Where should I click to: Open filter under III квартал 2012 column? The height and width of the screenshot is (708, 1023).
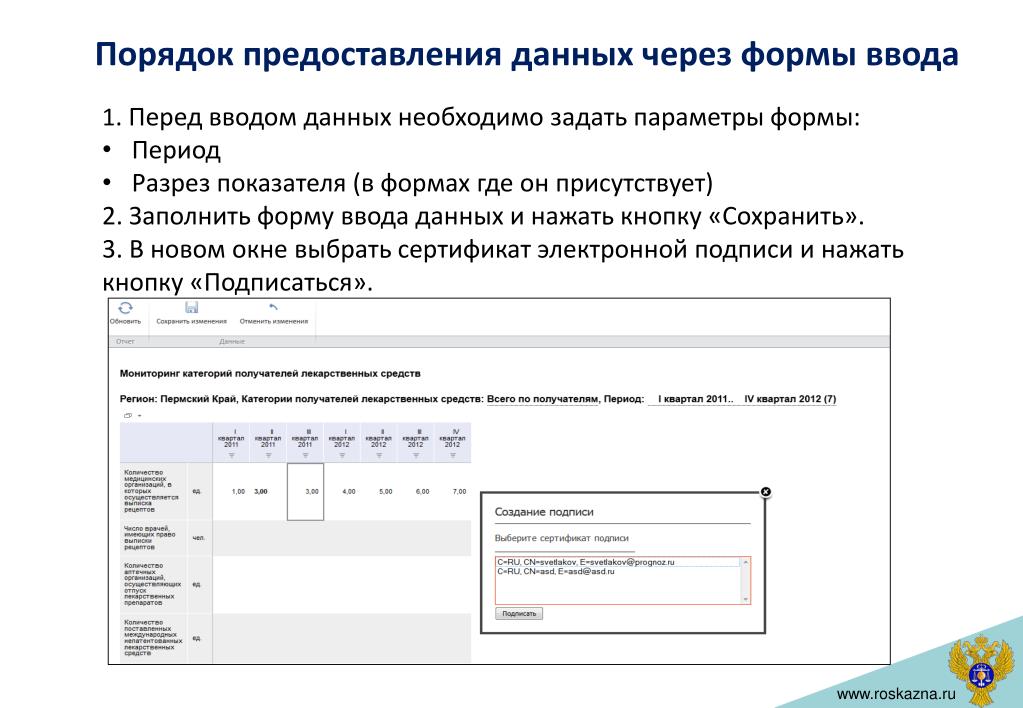pos(416,455)
